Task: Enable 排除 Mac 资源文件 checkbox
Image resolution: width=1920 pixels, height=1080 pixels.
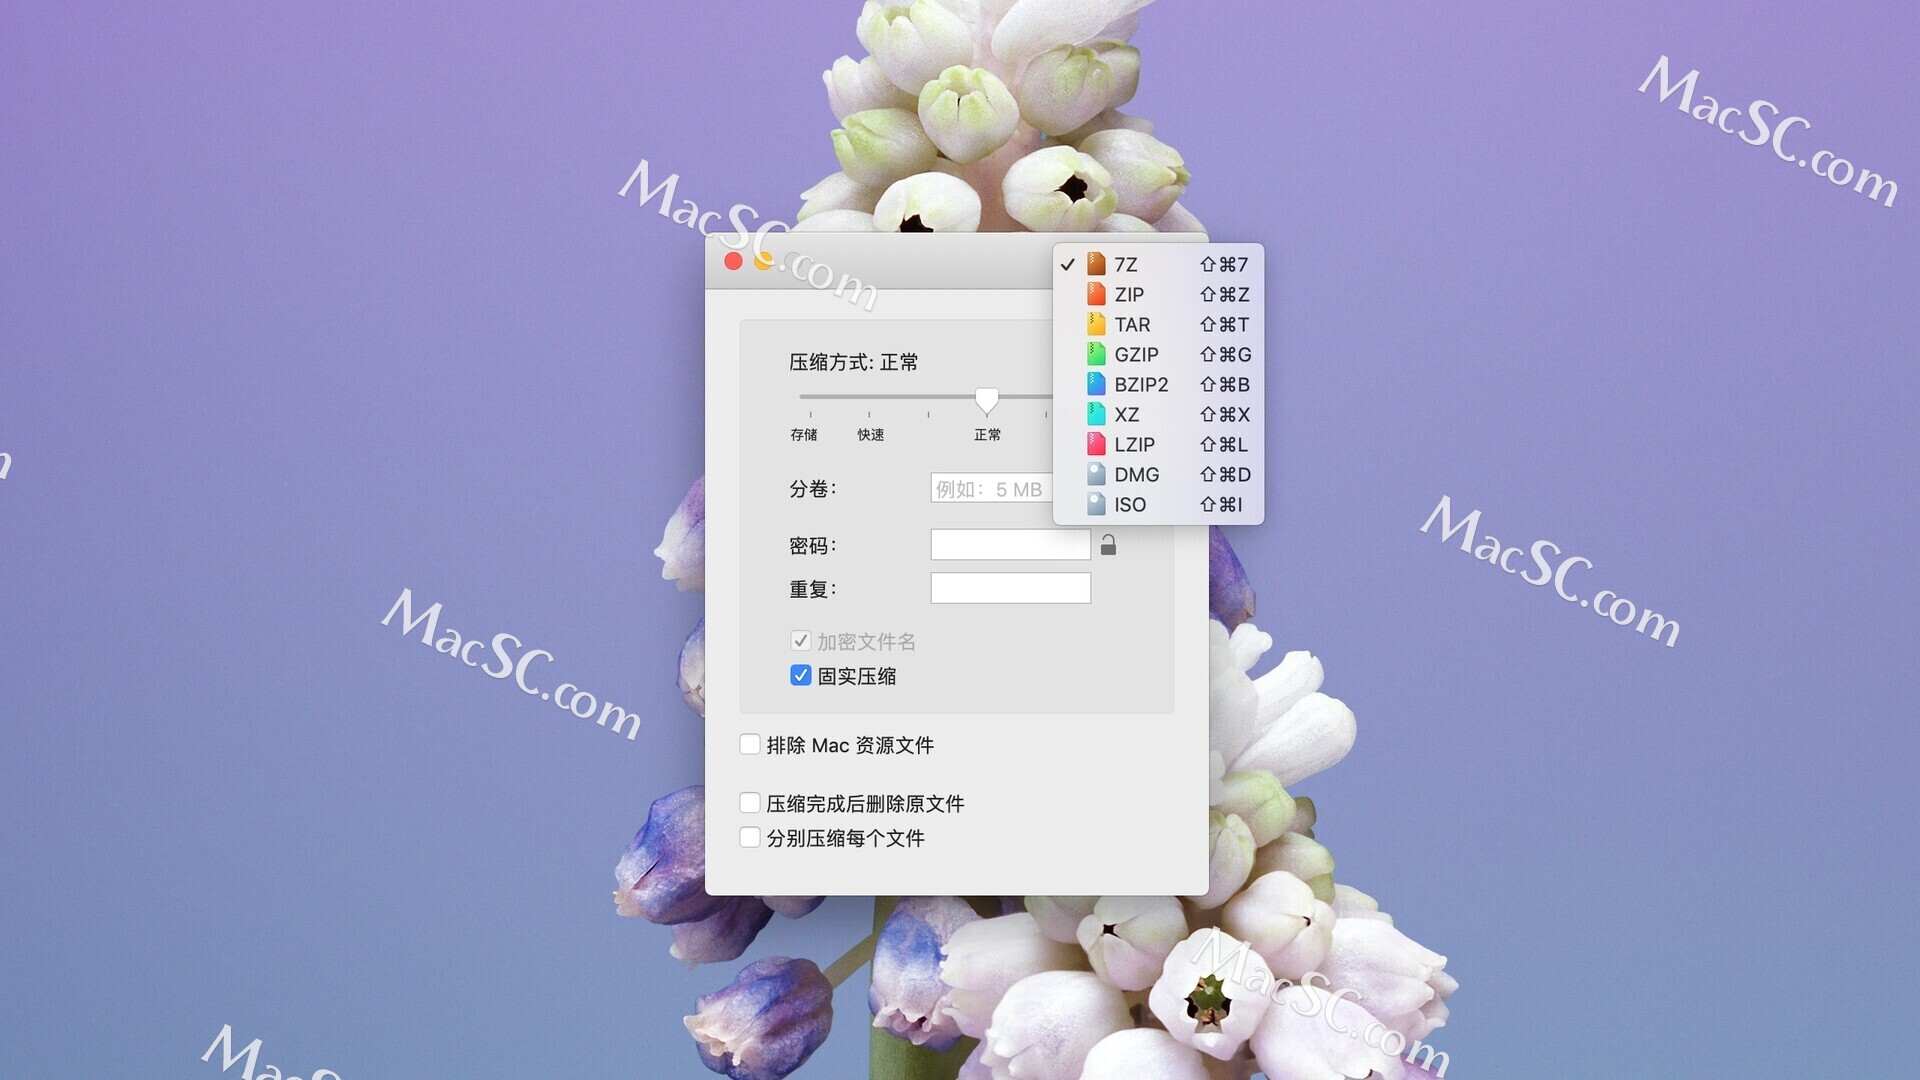Action: pos(749,744)
